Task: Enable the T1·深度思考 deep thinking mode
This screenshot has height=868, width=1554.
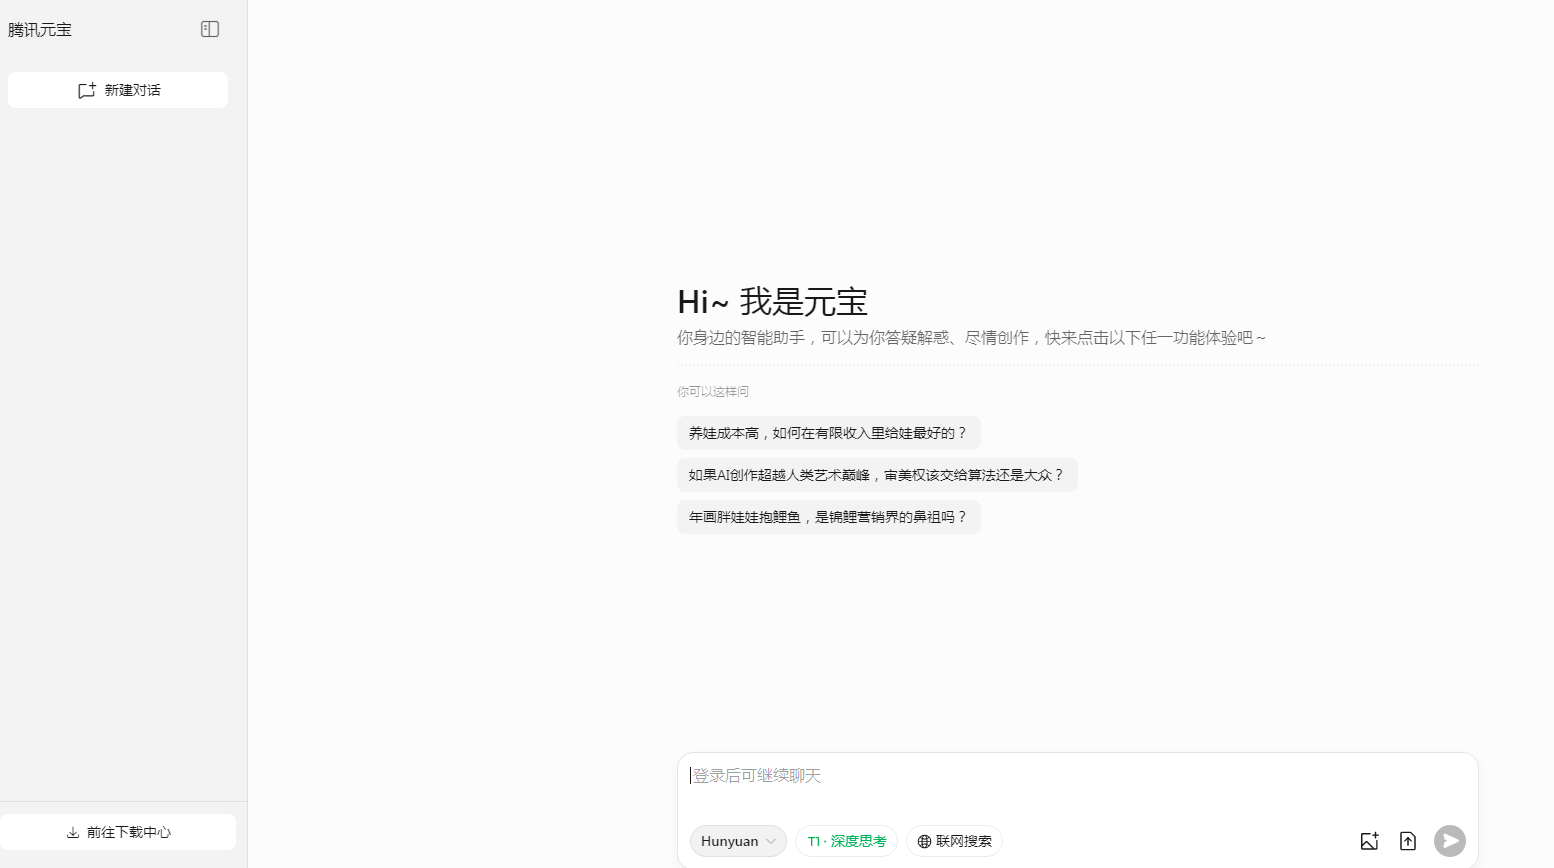Action: (846, 841)
